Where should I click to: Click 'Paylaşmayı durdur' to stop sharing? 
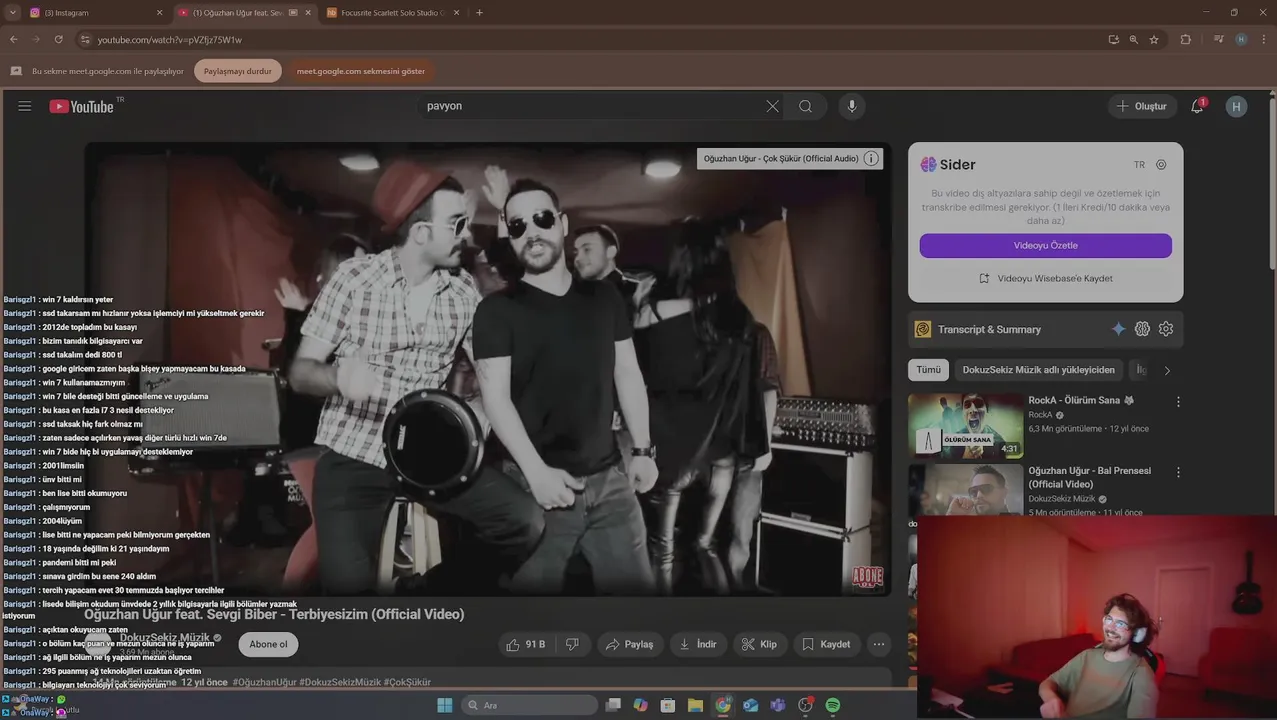pos(238,71)
